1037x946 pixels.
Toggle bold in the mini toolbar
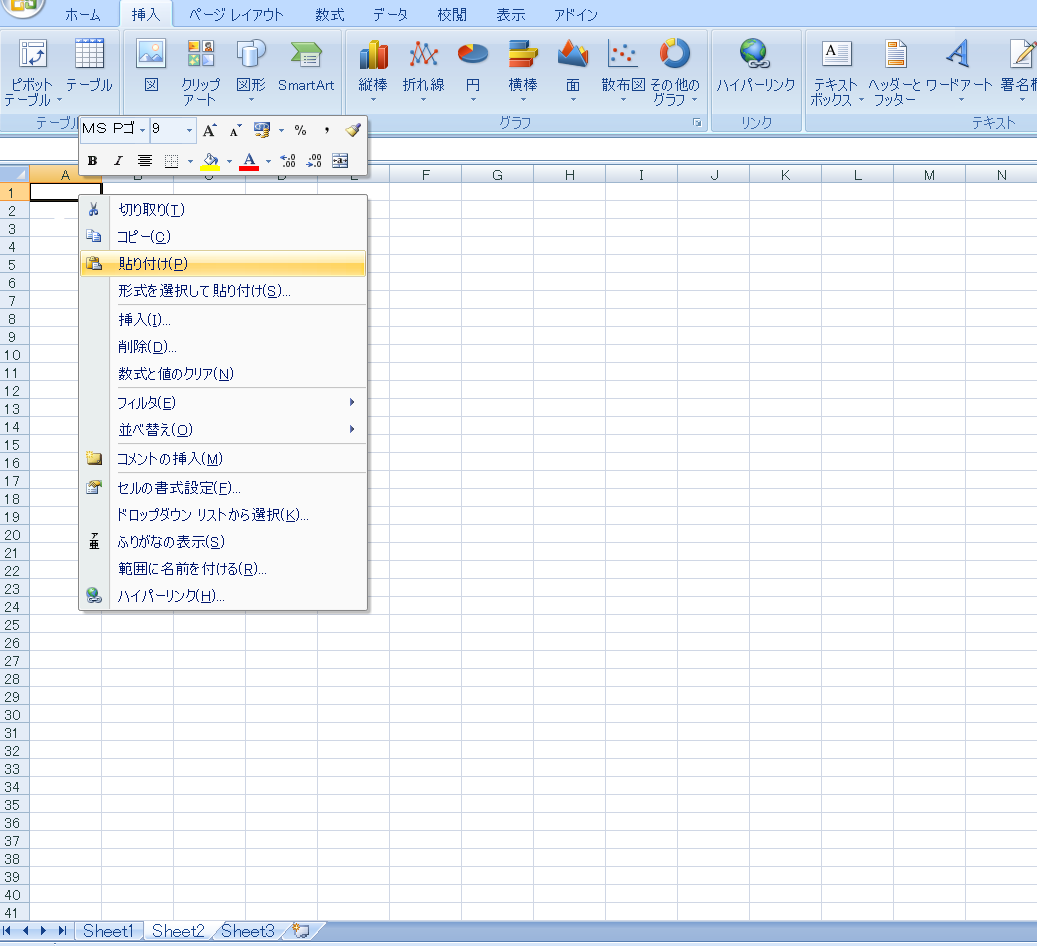(x=93, y=161)
